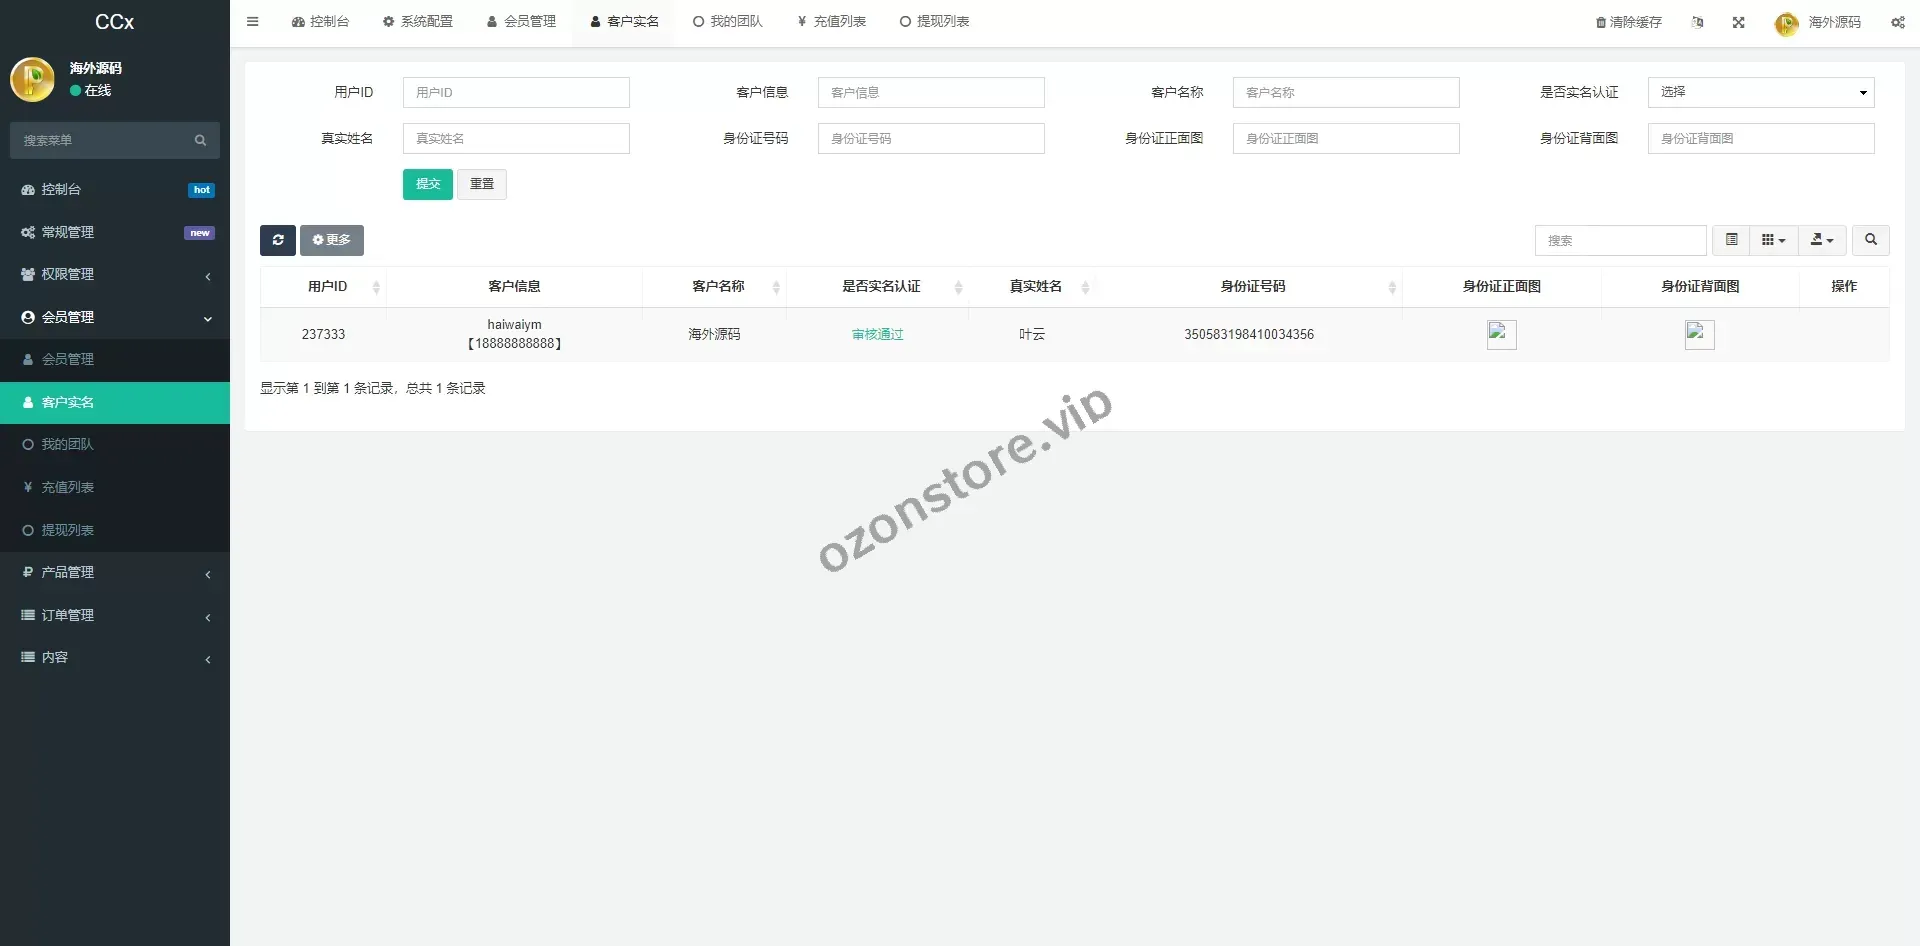Switch to the 充值列表 top tab
The height and width of the screenshot is (946, 1920).
coord(831,22)
